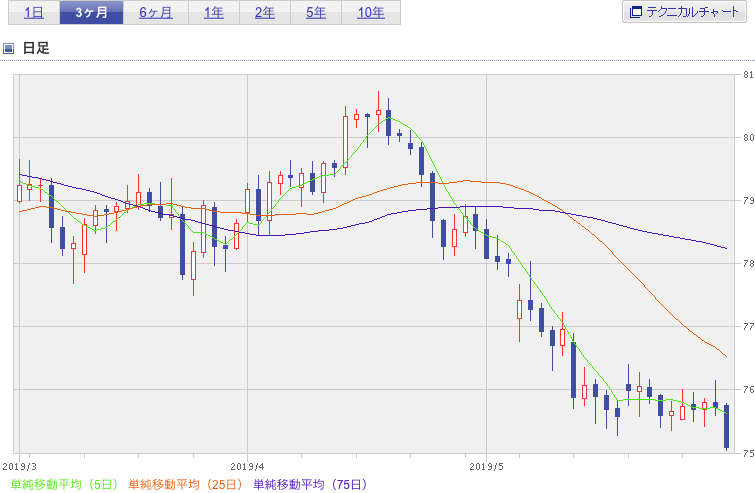Screen dimensions: 755x493
Task: Click the window icon in テクニカルチャート button
Action: [636, 12]
